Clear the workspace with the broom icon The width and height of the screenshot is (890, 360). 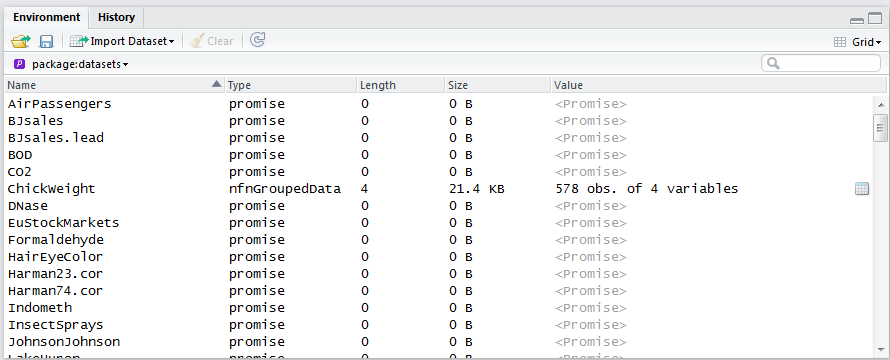pos(212,41)
